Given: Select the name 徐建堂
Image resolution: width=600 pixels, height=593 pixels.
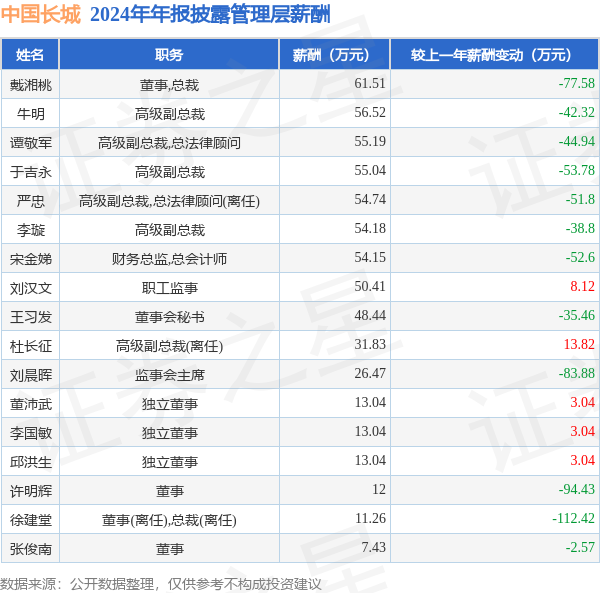Looking at the screenshot, I should [31, 521].
